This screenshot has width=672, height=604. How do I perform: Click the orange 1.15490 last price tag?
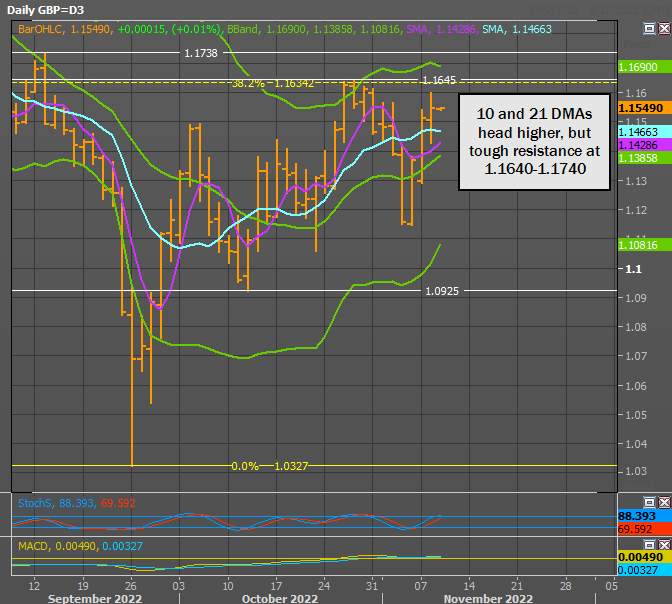[x=645, y=108]
